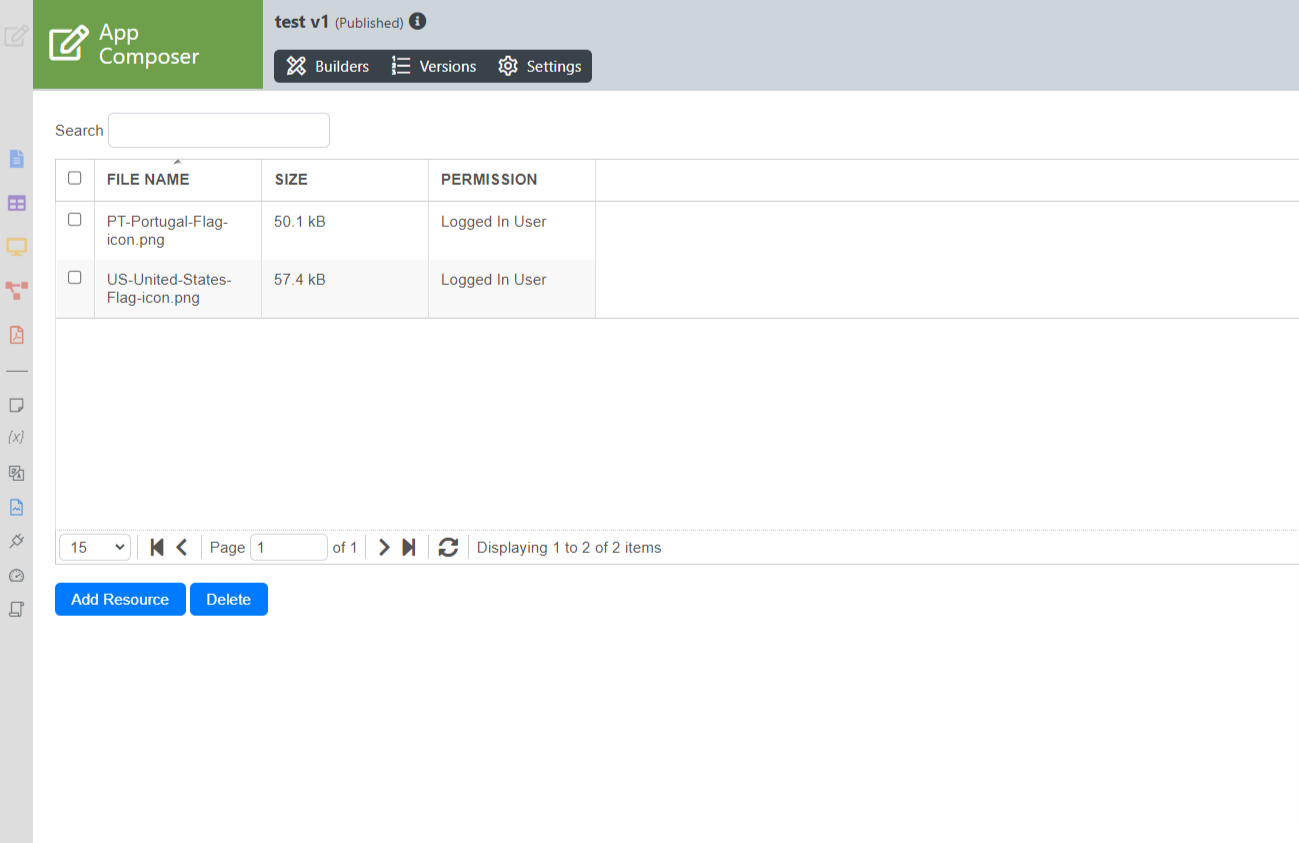This screenshot has width=1299, height=843.
Task: Click Logged In User in the PT-Portugal row
Action: [494, 222]
